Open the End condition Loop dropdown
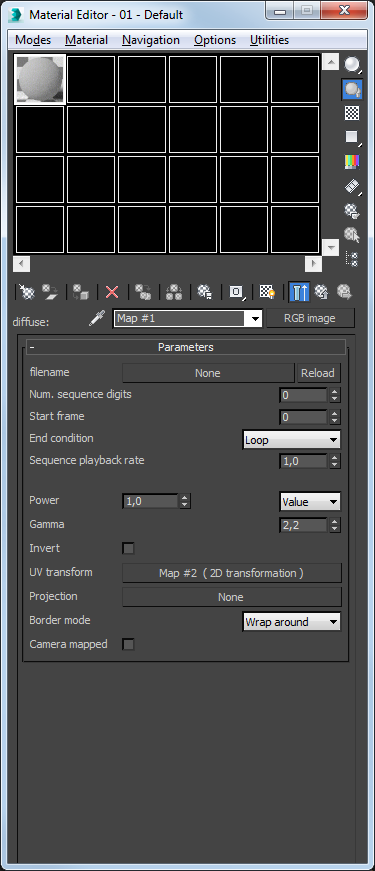This screenshot has height=871, width=375. point(292,440)
